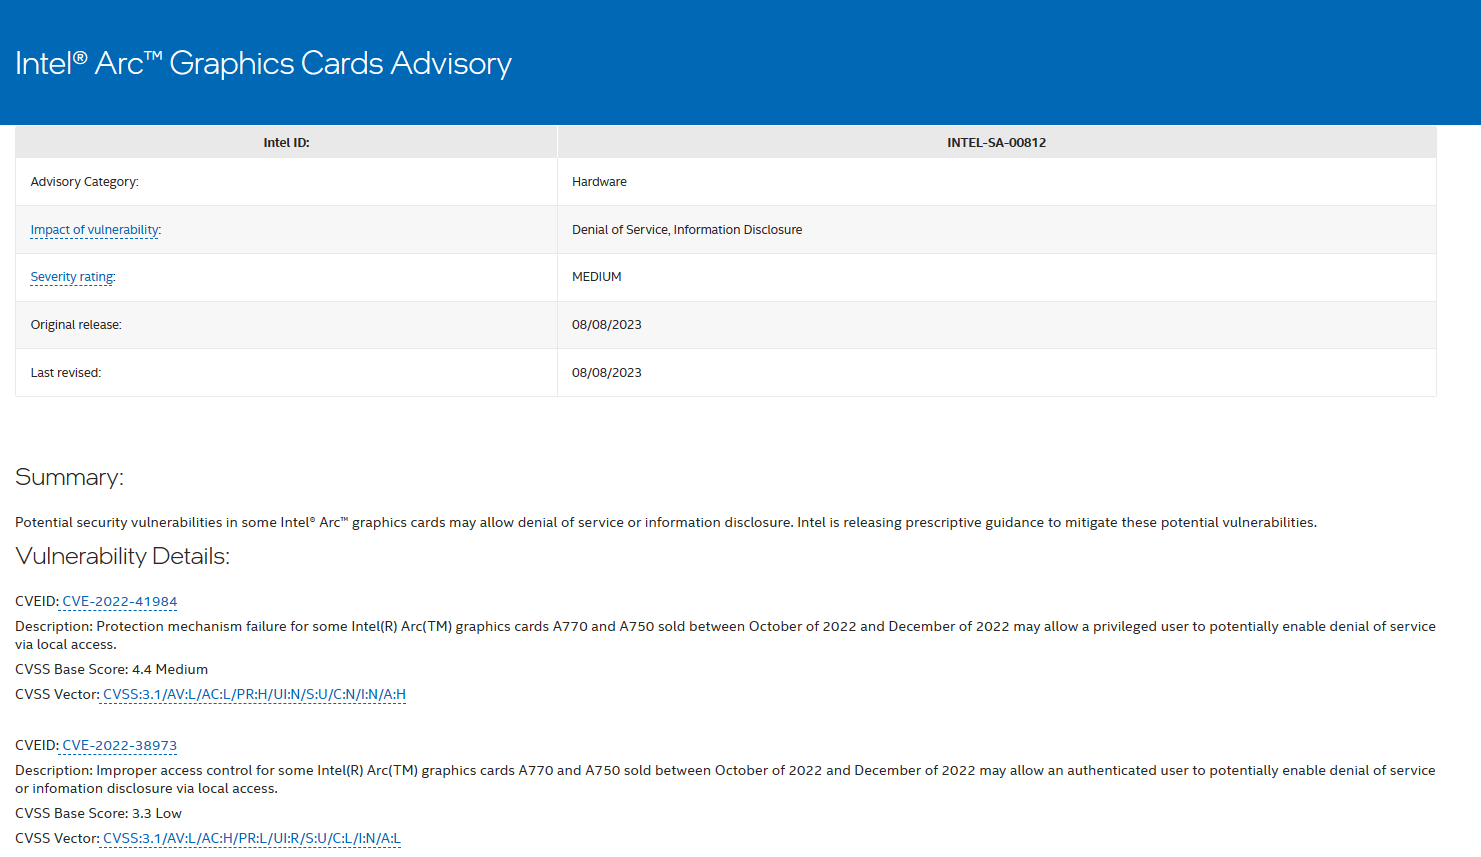Image resolution: width=1481 pixels, height=857 pixels.
Task: Click the CVSS vector link ending in A:L
Action: click(x=251, y=839)
